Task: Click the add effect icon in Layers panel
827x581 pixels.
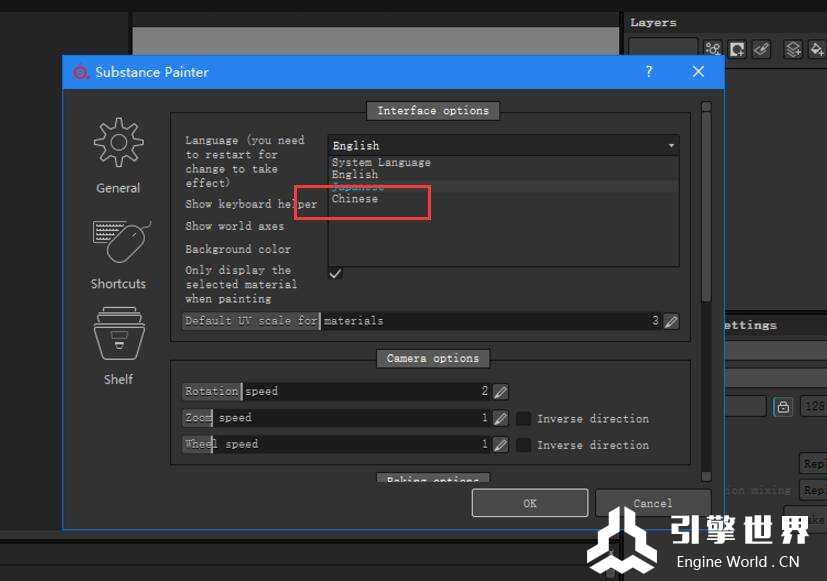Action: click(713, 49)
